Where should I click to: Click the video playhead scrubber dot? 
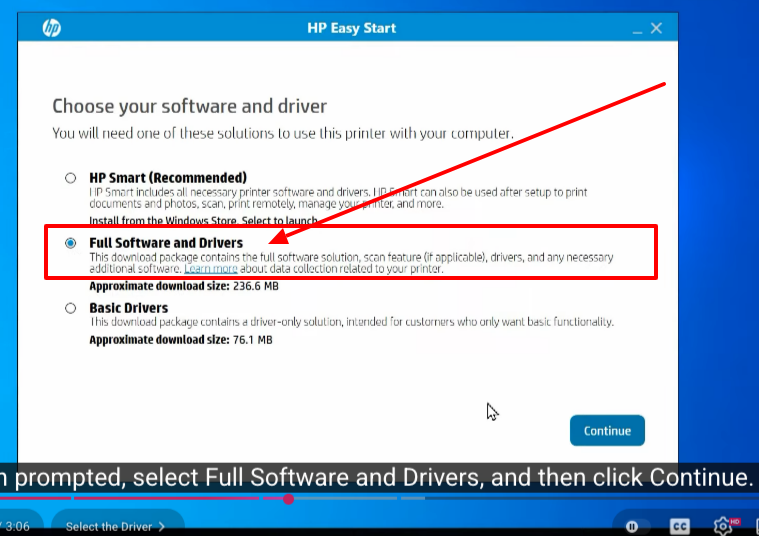point(288,499)
